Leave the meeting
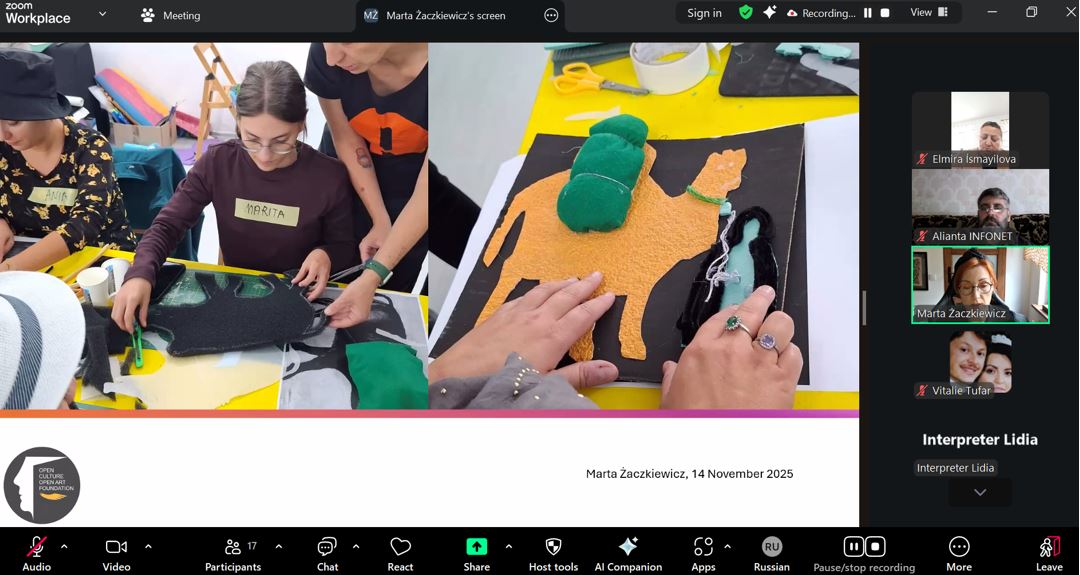This screenshot has width=1080, height=575. pos(1049,547)
